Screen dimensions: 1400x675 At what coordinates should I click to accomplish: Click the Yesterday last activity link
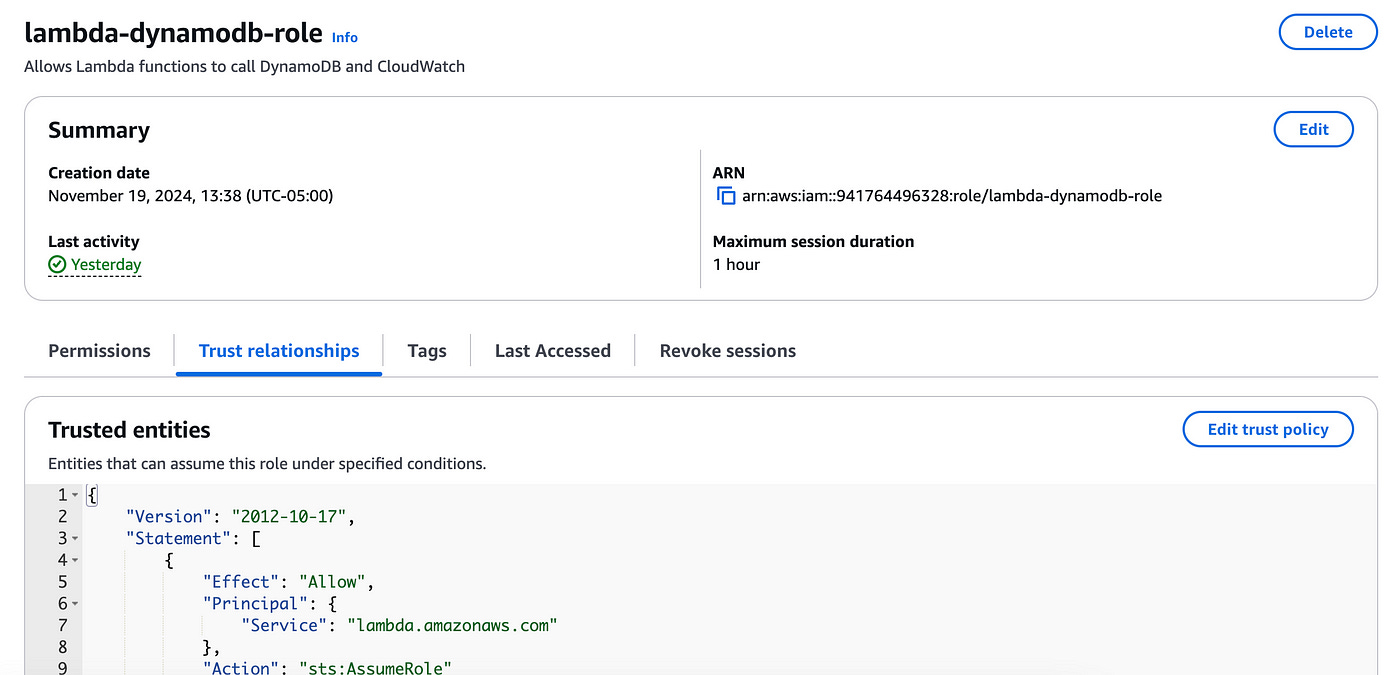click(x=106, y=265)
